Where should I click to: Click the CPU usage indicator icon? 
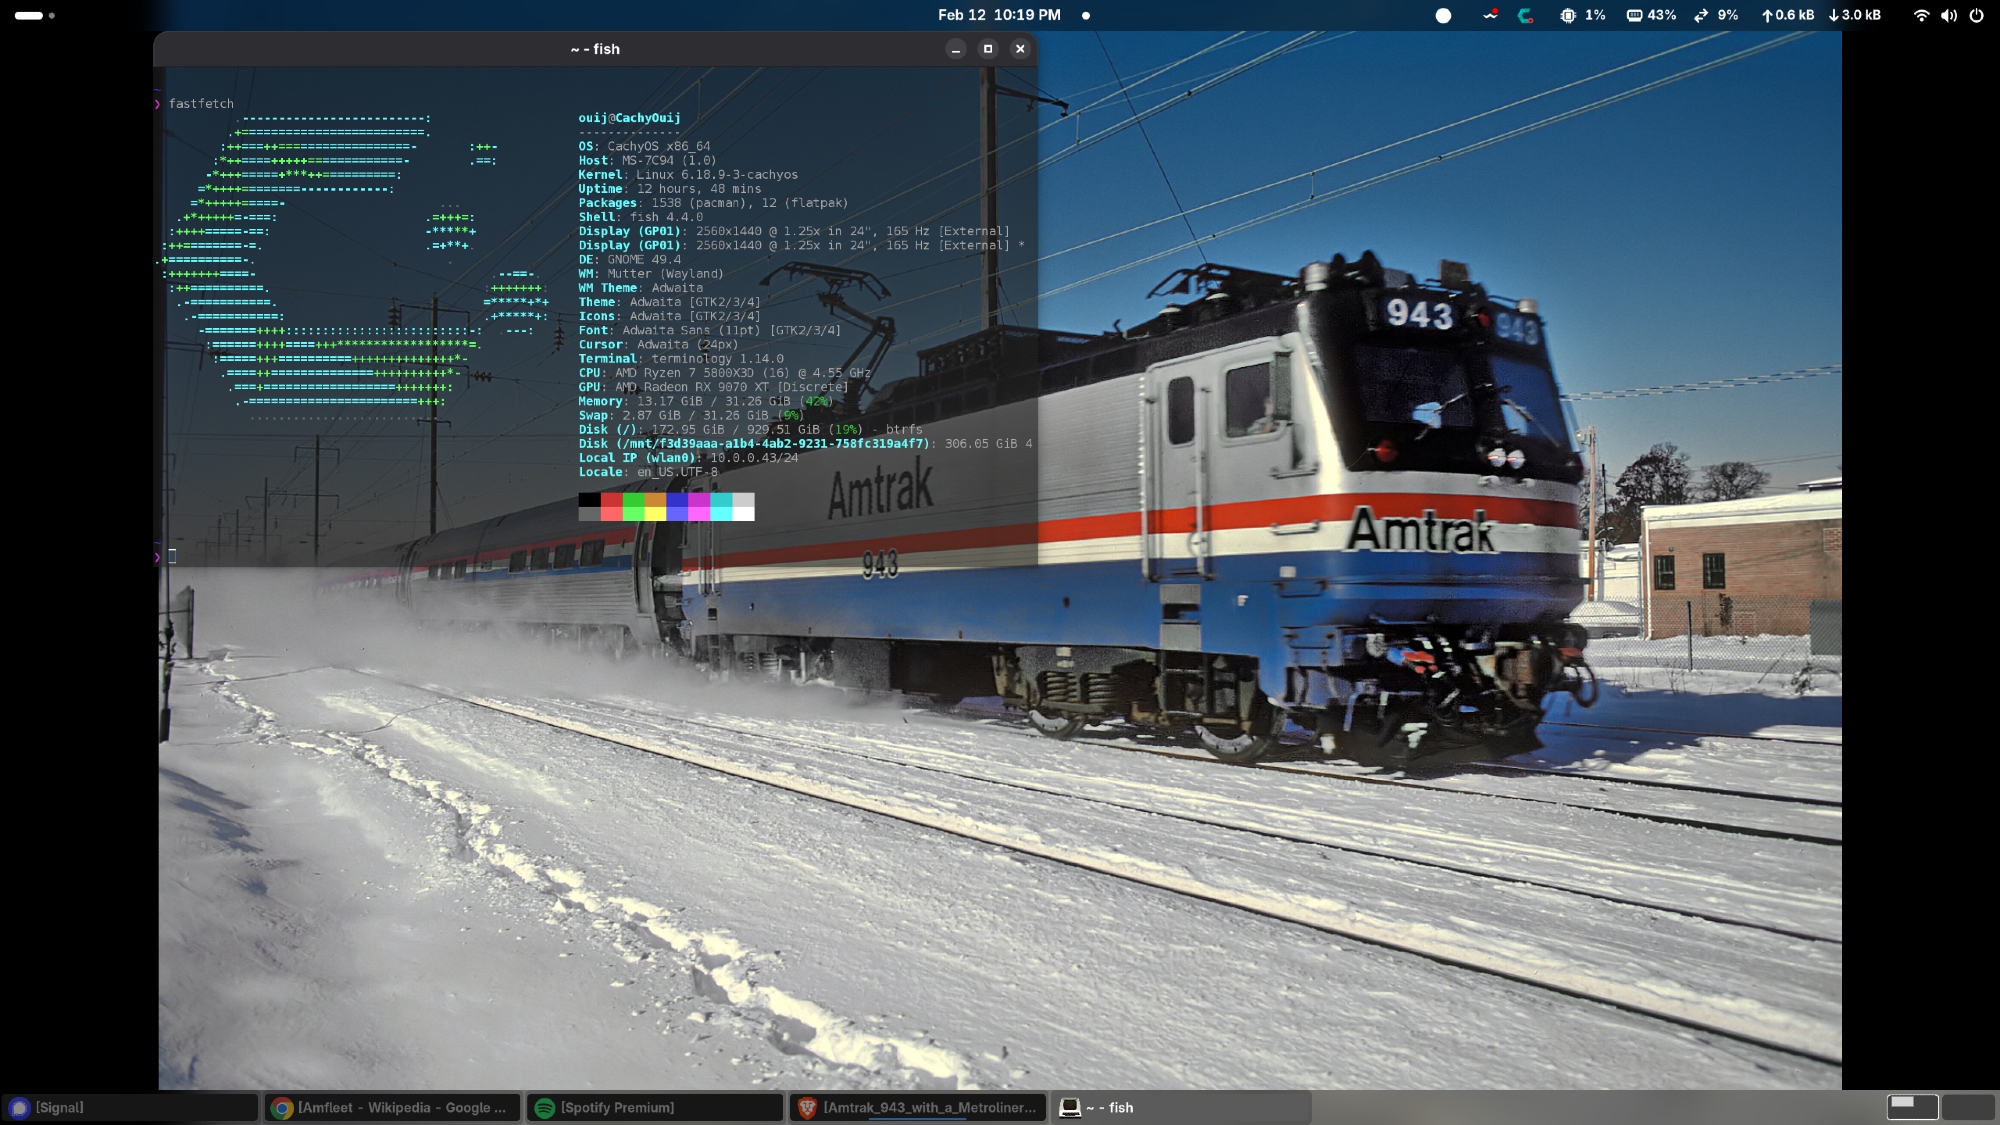point(1568,15)
